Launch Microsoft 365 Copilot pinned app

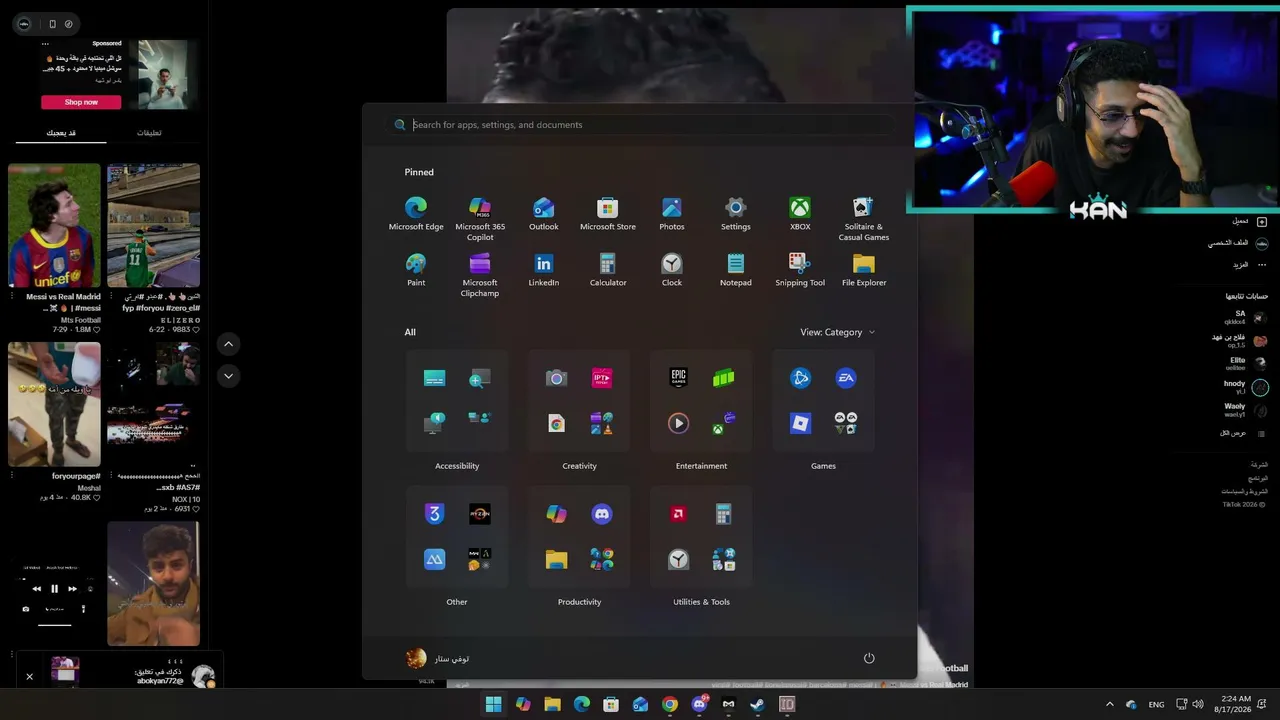(480, 219)
